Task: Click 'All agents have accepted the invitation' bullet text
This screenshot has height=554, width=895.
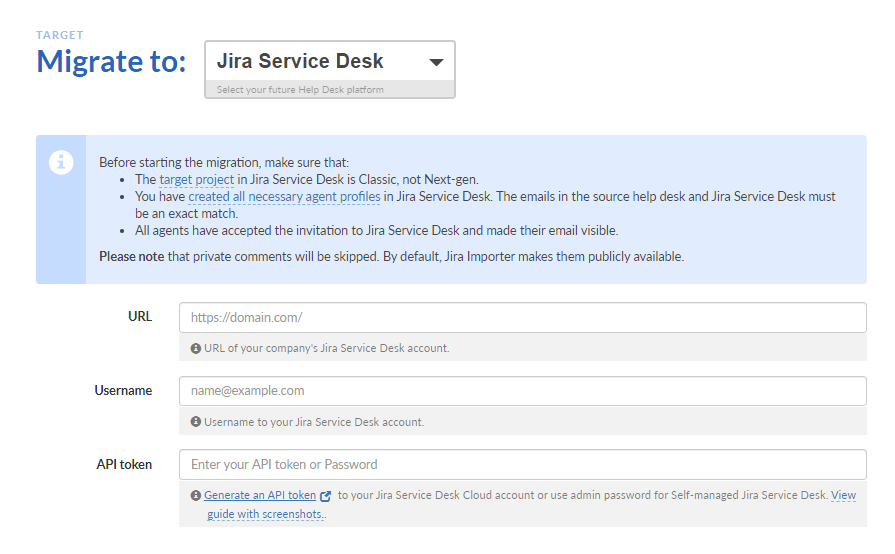Action: [x=377, y=231]
